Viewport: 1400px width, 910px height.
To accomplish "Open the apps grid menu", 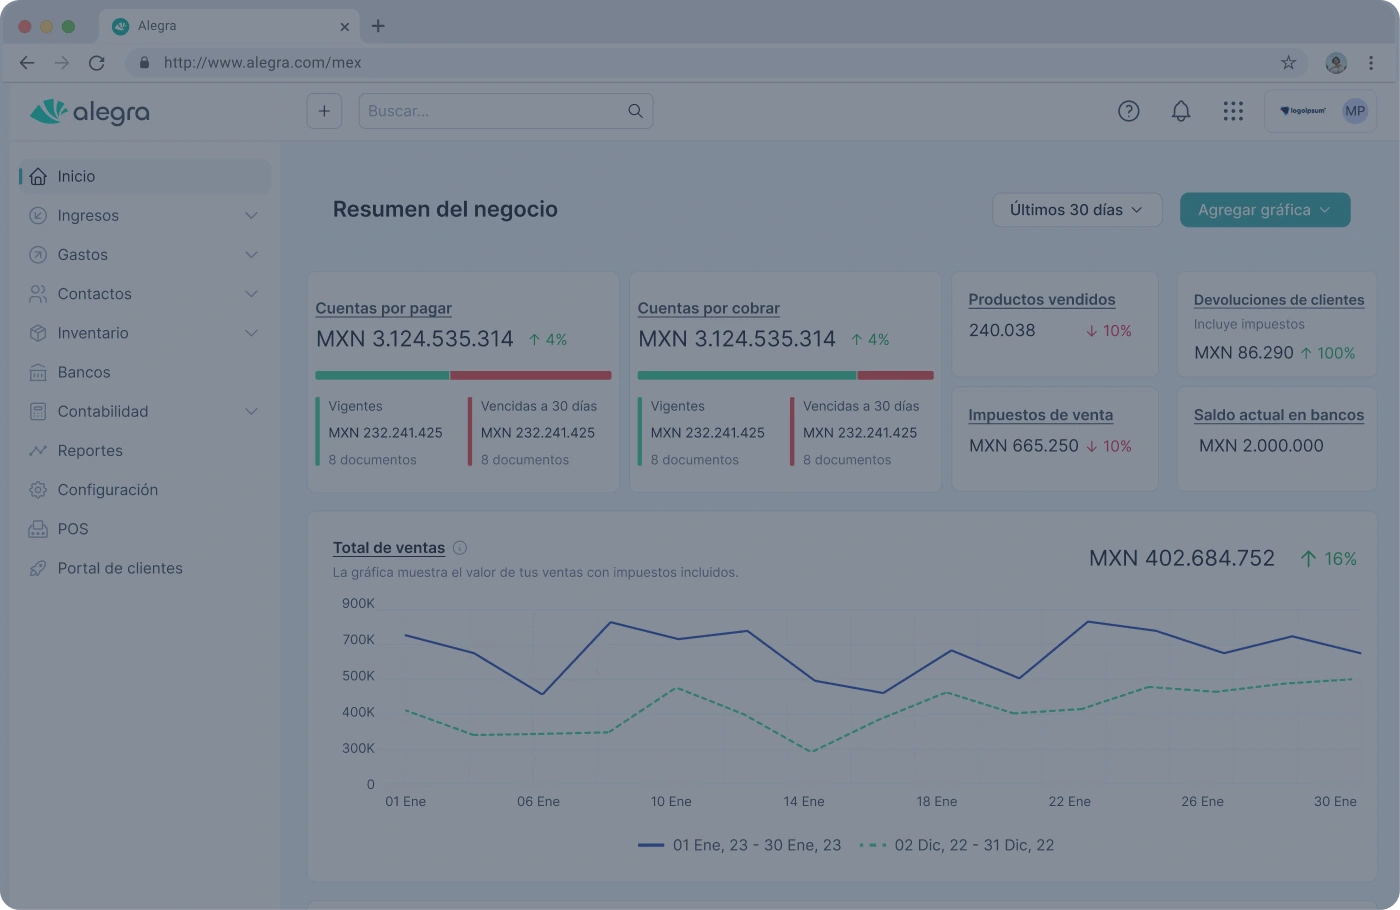I will [1233, 111].
